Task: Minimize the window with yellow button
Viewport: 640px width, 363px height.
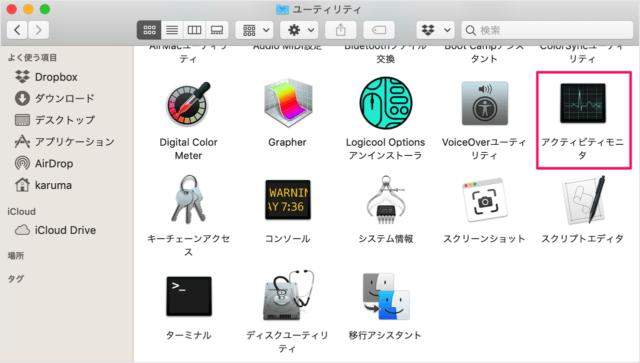Action: [28, 9]
